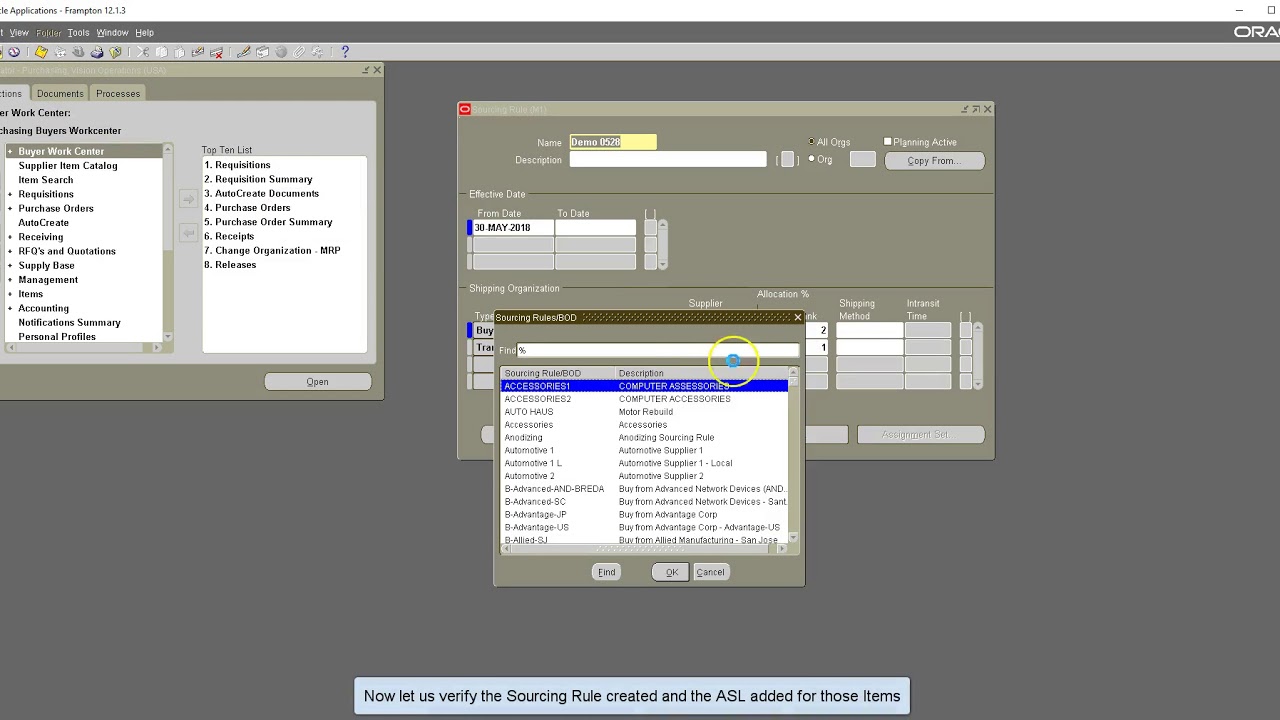Click the Close Form toolbar icon
Viewport: 1280px width, 720px height.
pos(115,52)
